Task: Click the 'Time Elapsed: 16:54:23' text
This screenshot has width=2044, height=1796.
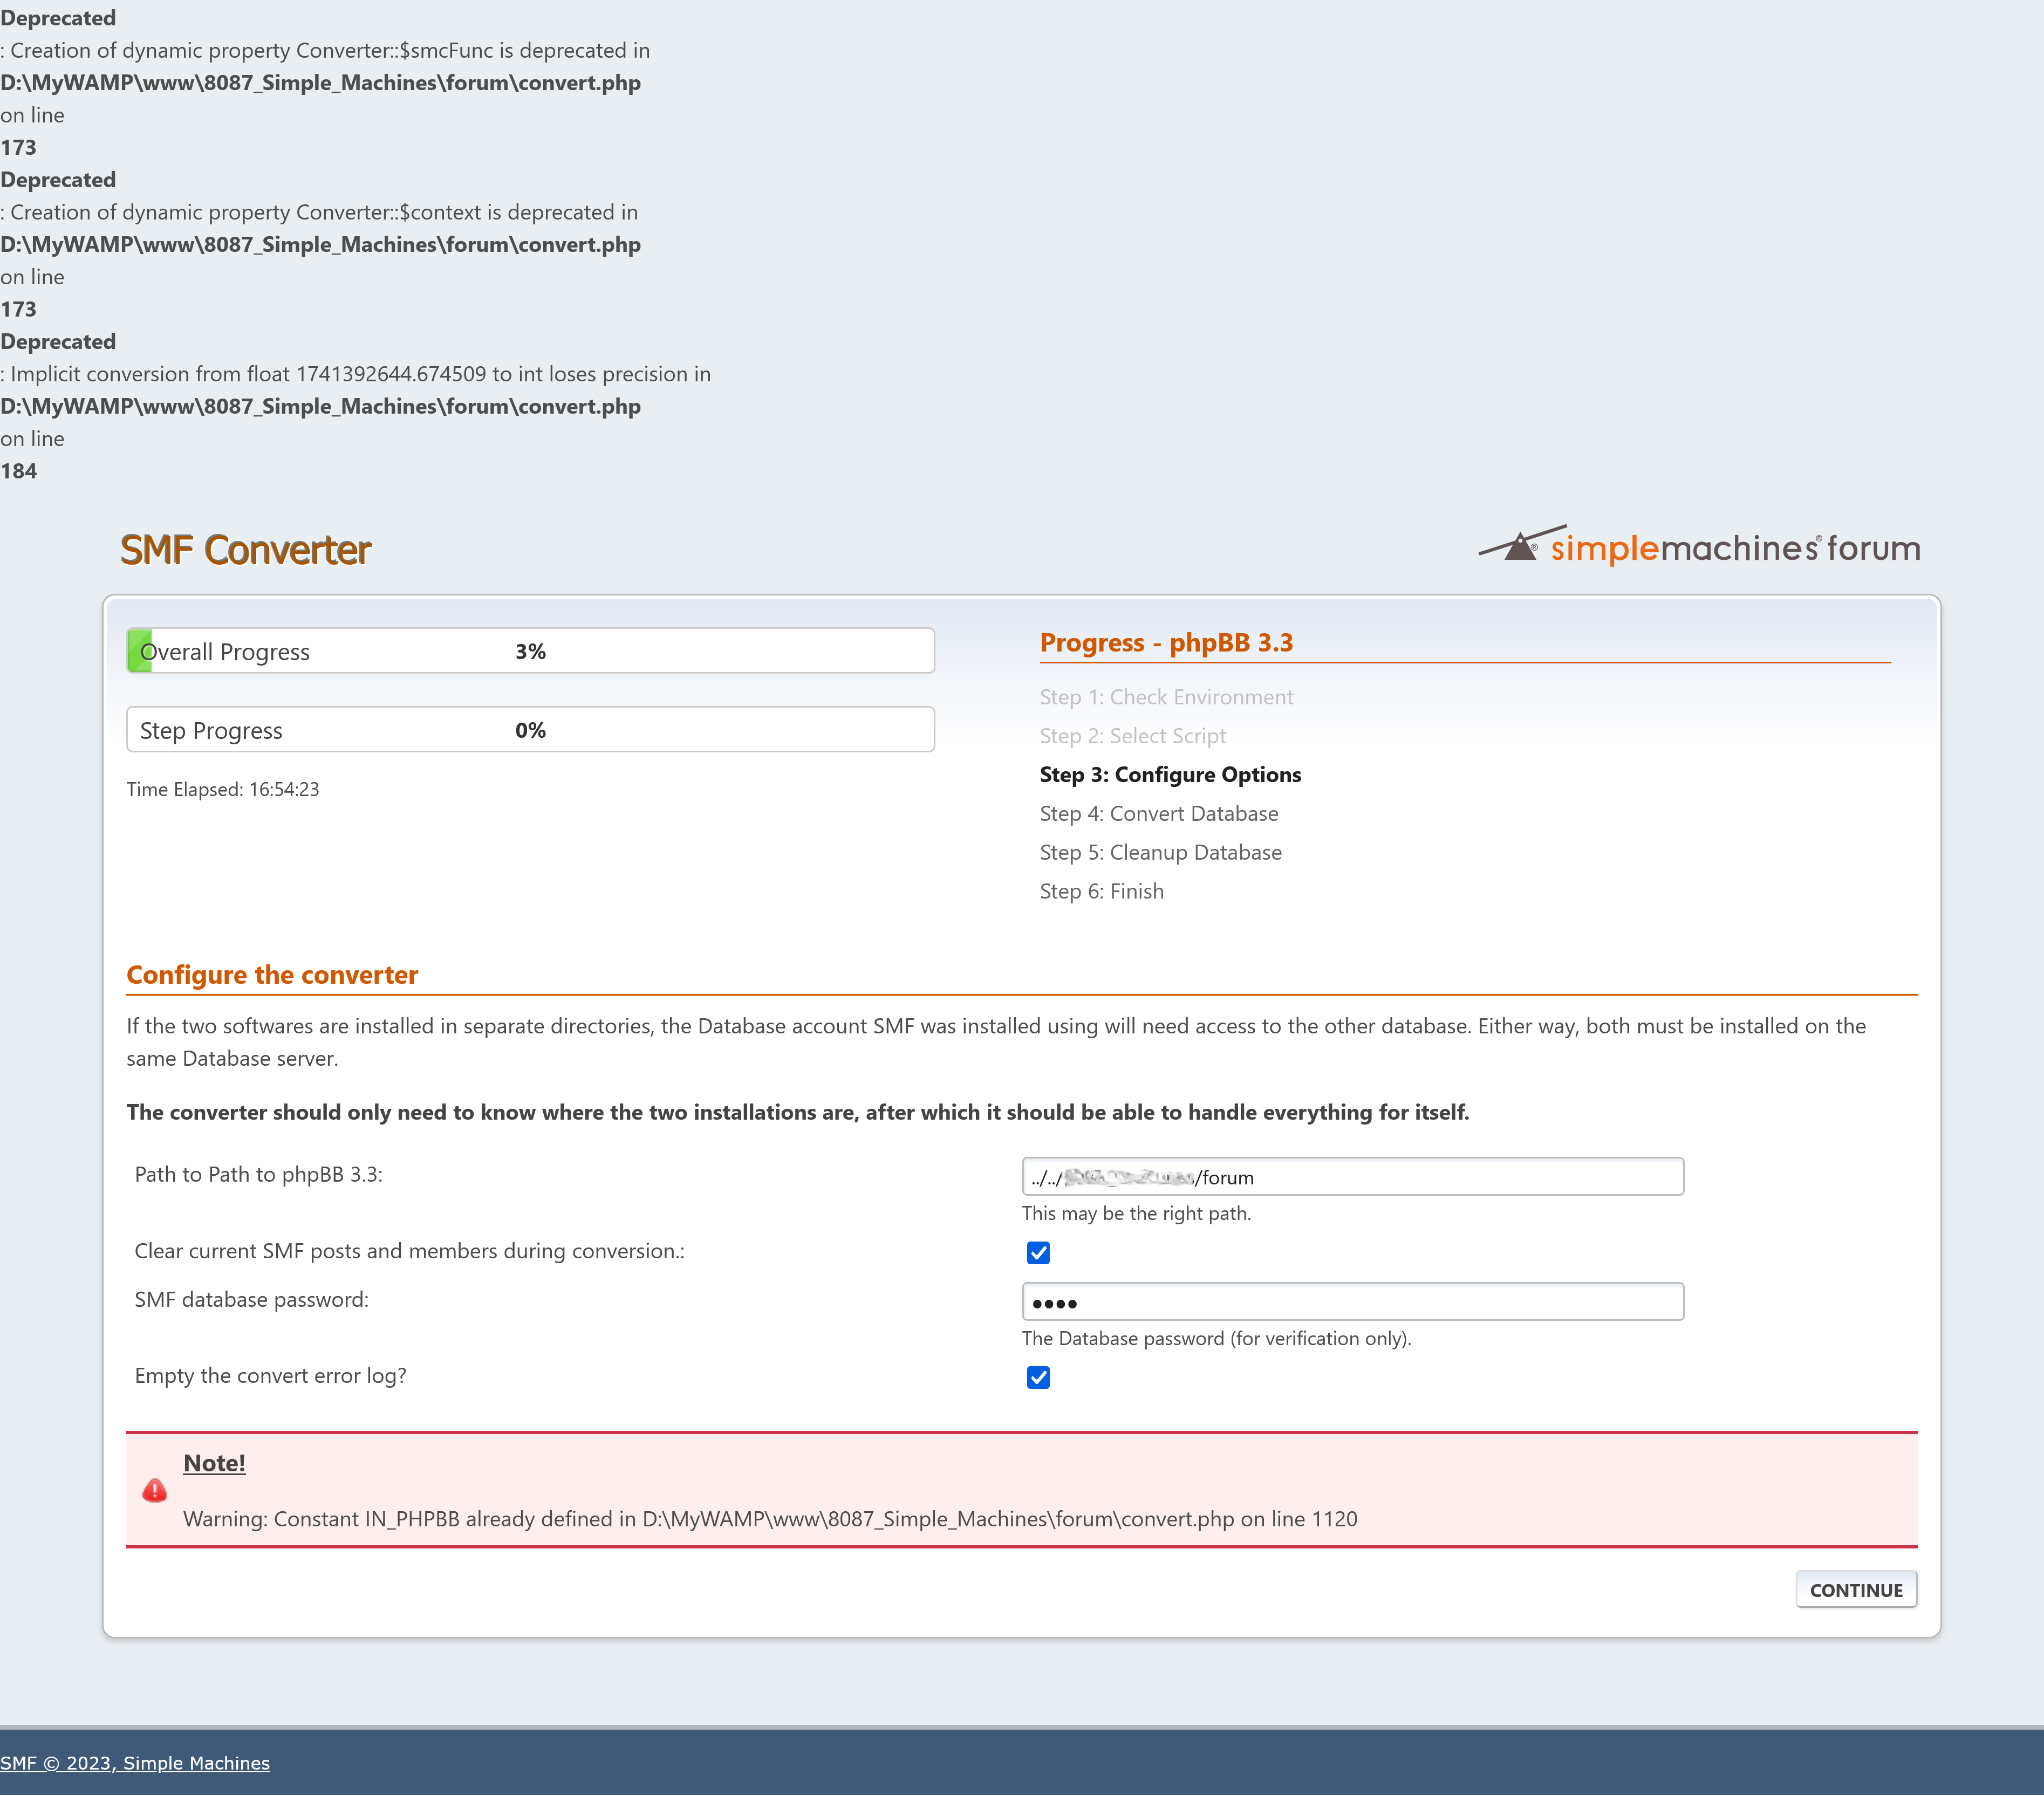Action: (223, 790)
